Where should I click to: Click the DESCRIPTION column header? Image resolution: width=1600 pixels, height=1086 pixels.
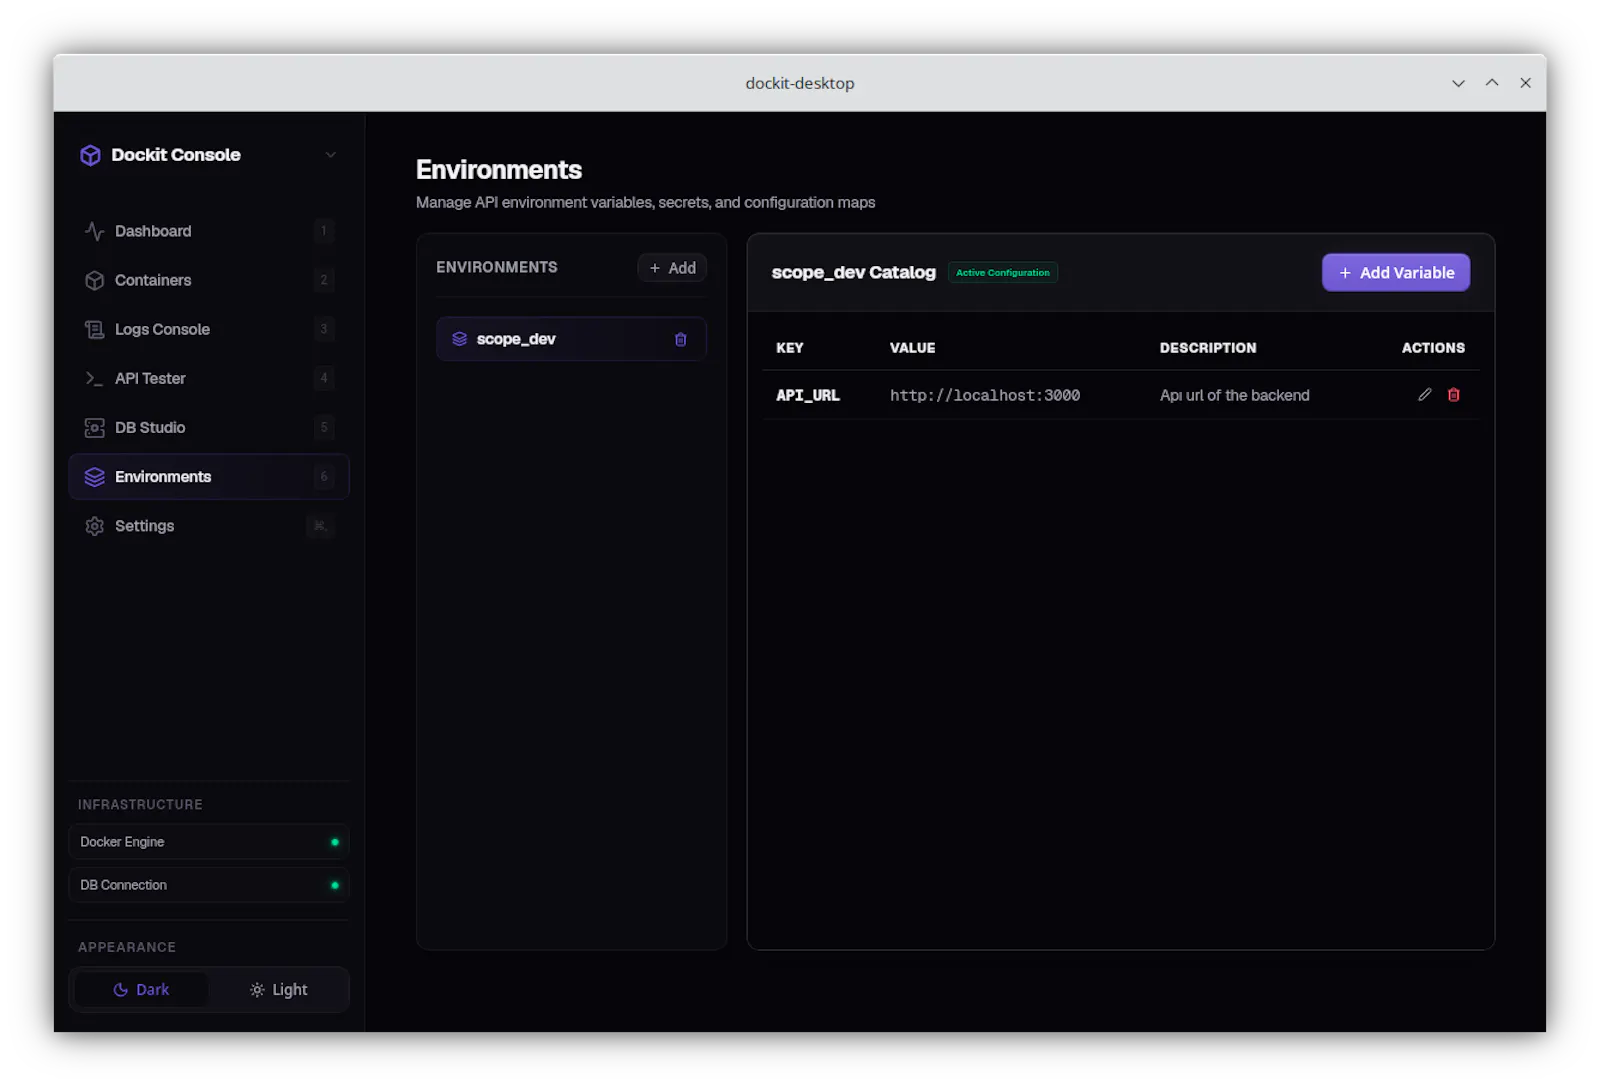pyautogui.click(x=1208, y=348)
